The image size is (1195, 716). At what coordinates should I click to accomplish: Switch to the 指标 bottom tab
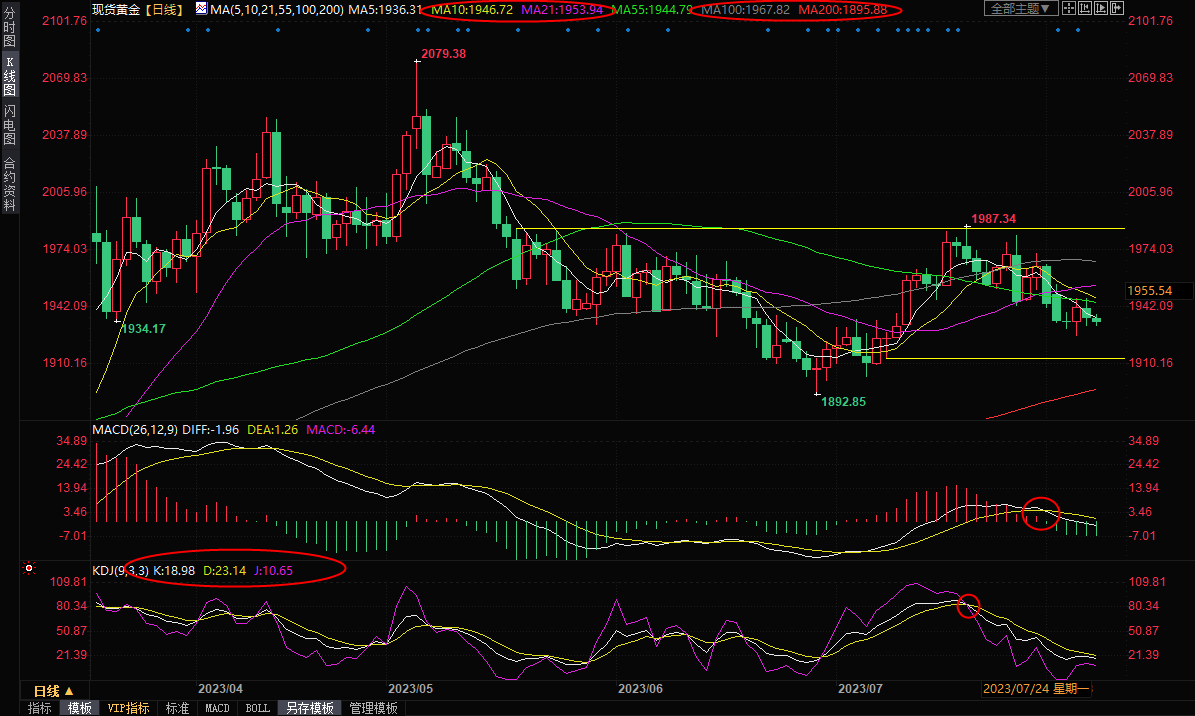tap(40, 708)
